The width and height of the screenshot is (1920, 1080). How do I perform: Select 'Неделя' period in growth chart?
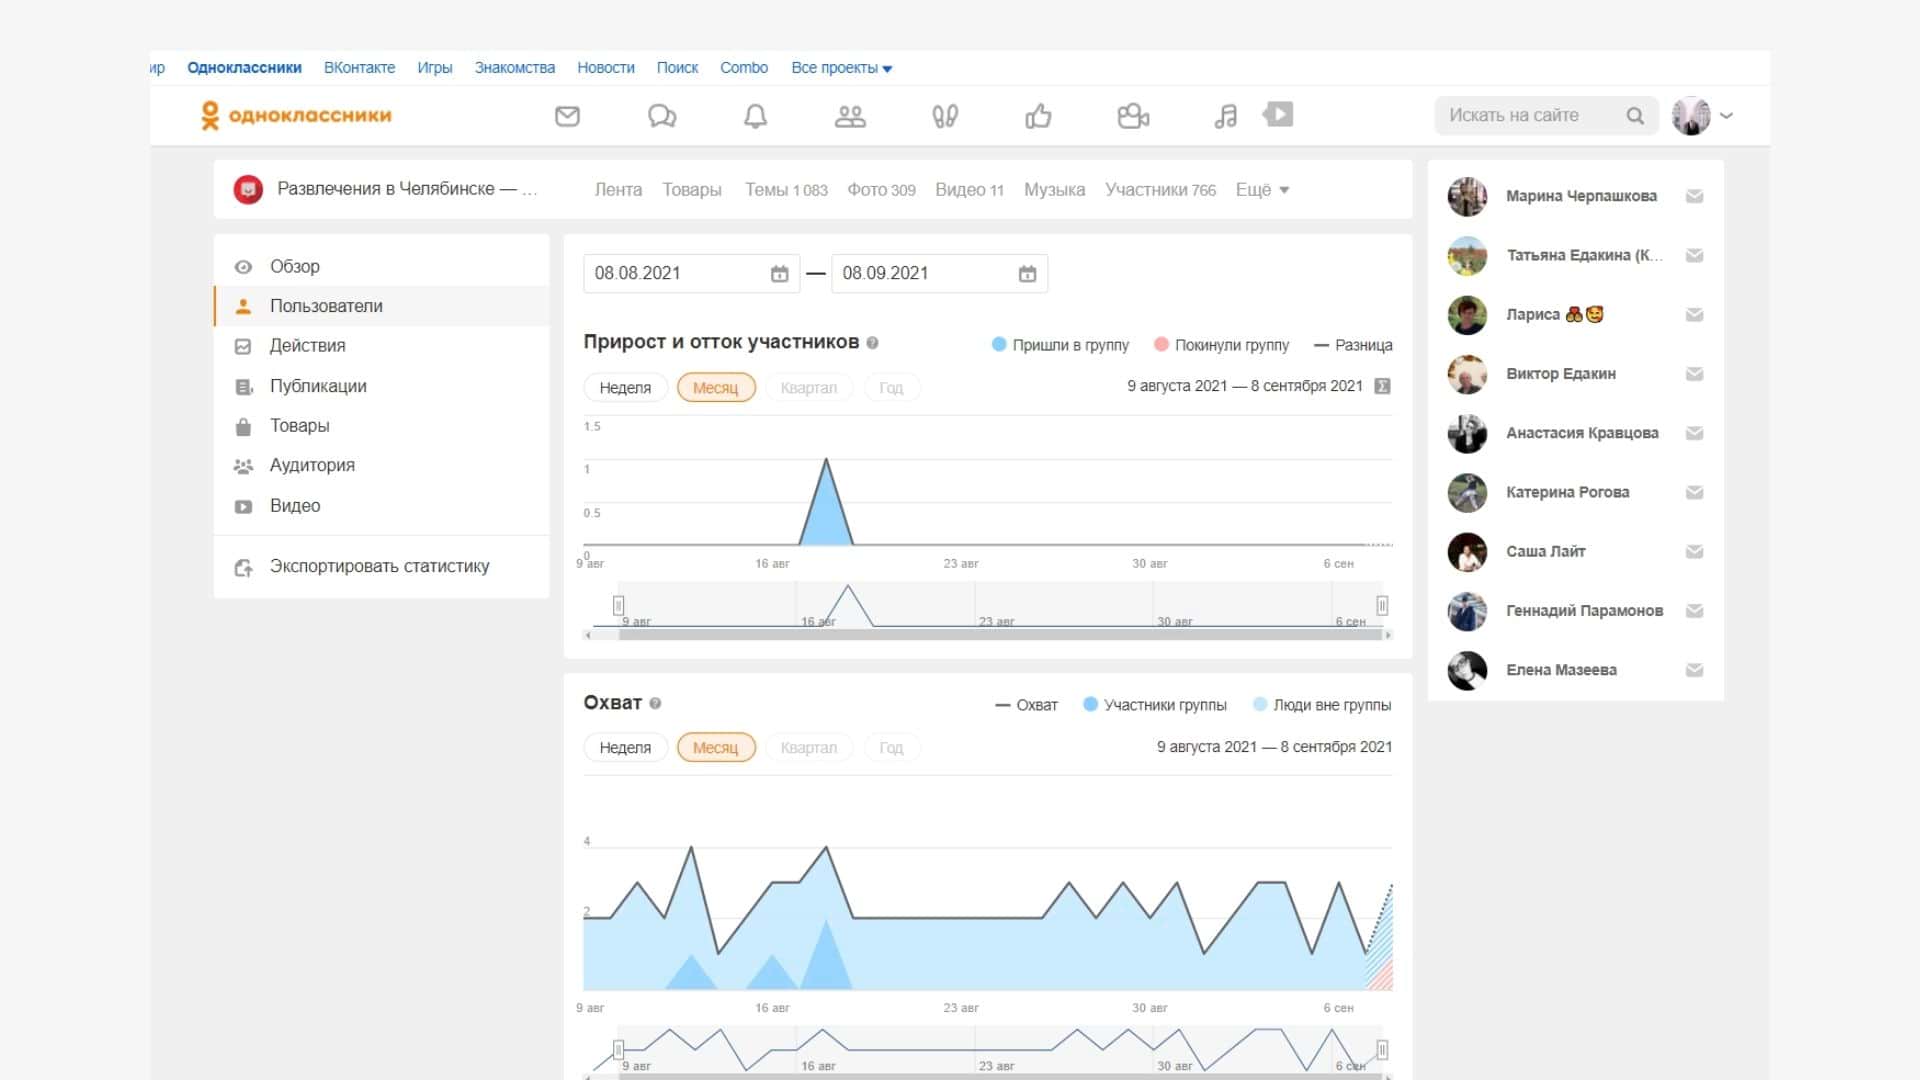coord(625,388)
